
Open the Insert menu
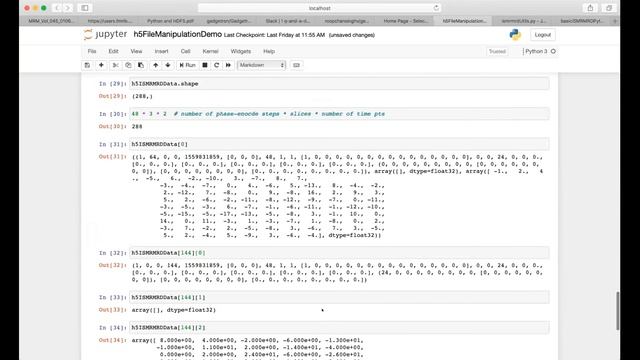[161, 51]
